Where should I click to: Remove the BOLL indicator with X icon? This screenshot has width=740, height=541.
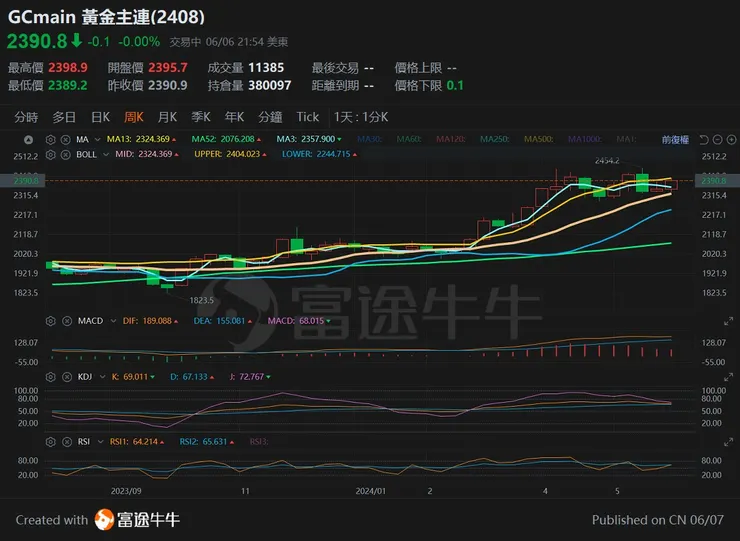point(66,154)
